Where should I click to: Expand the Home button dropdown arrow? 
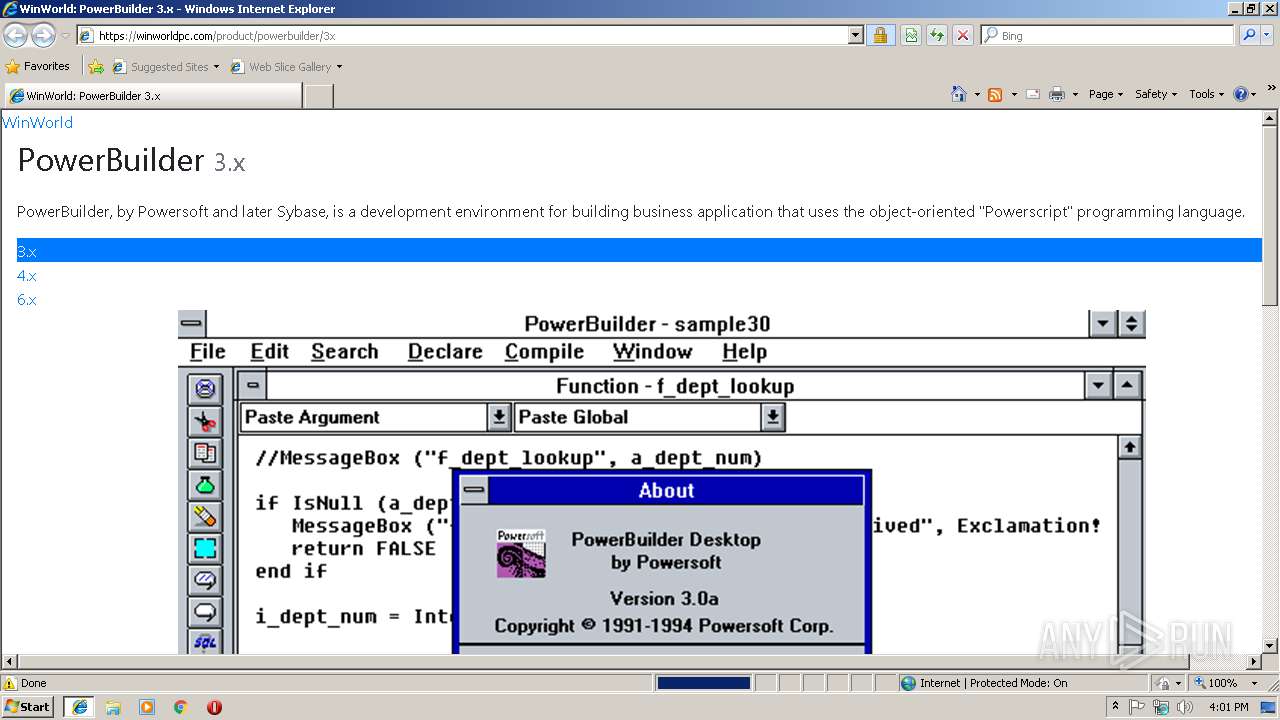tap(977, 95)
